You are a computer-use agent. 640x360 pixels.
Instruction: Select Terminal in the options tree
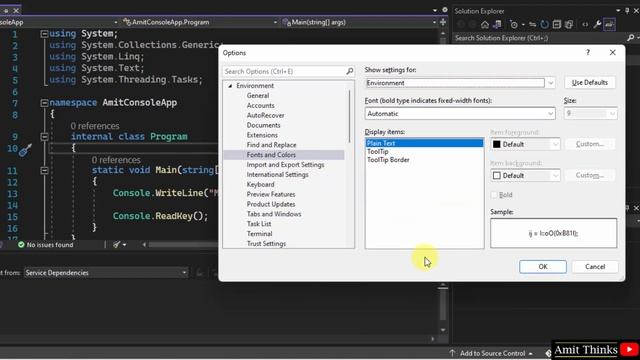[x=260, y=233]
